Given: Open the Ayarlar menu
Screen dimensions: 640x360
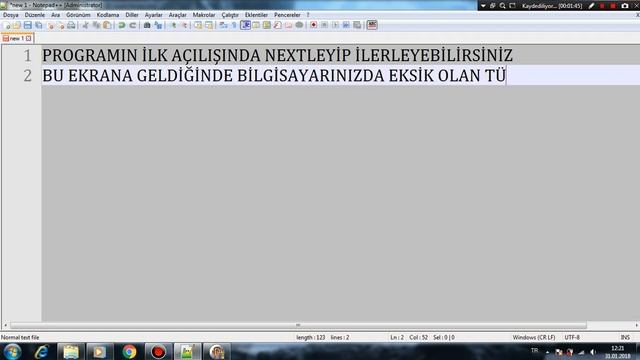Looking at the screenshot, I should (153, 15).
